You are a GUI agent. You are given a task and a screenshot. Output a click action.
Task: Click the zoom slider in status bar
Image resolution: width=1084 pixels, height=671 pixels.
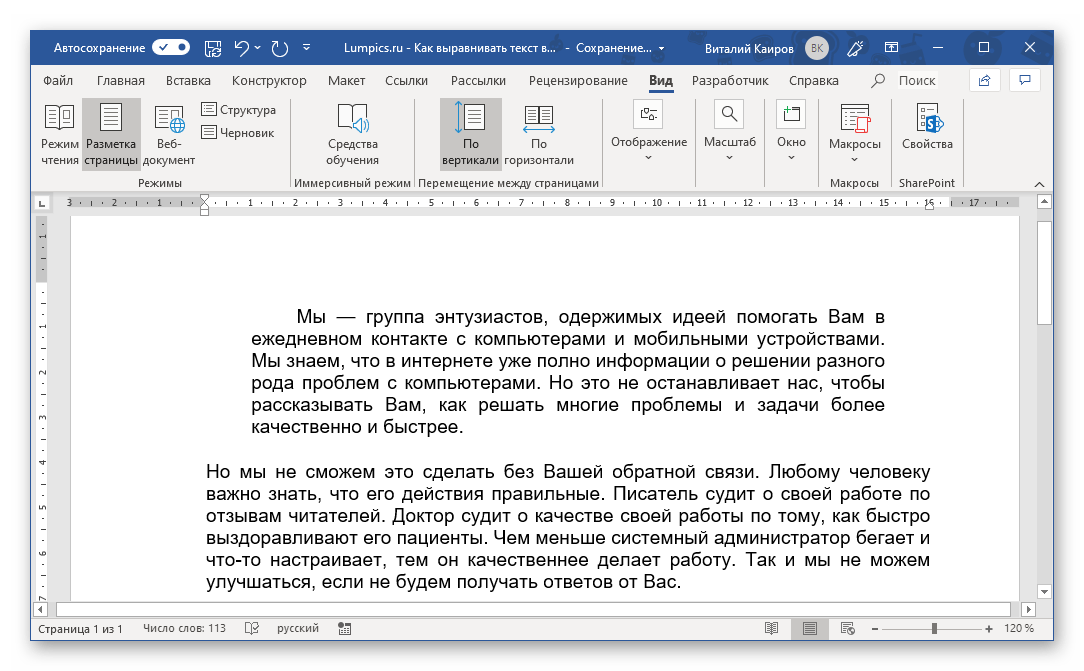[934, 629]
